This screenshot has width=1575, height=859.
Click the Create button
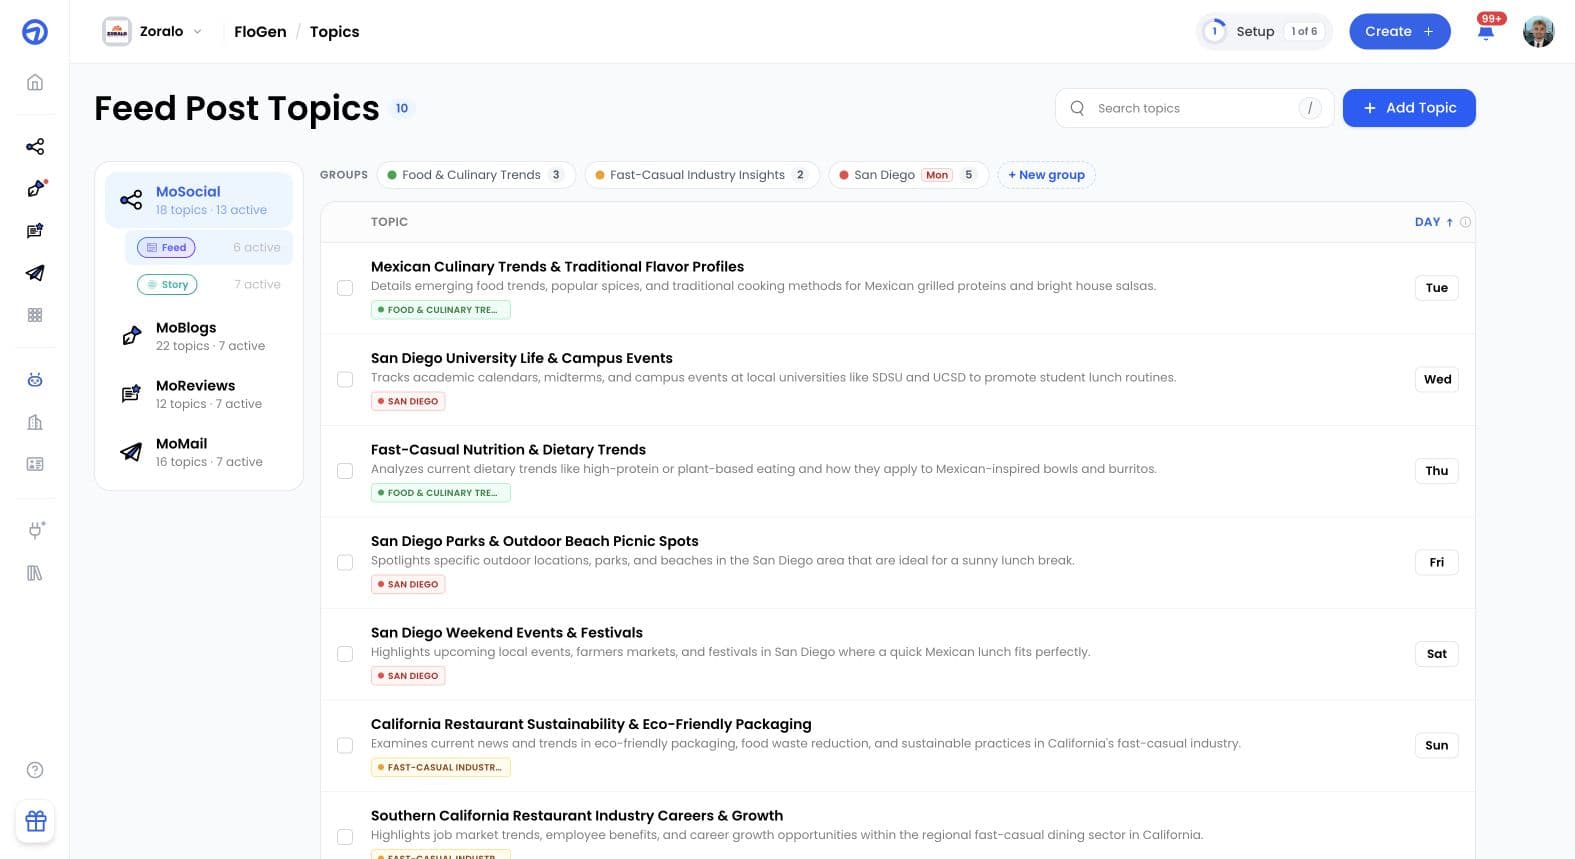(1399, 31)
